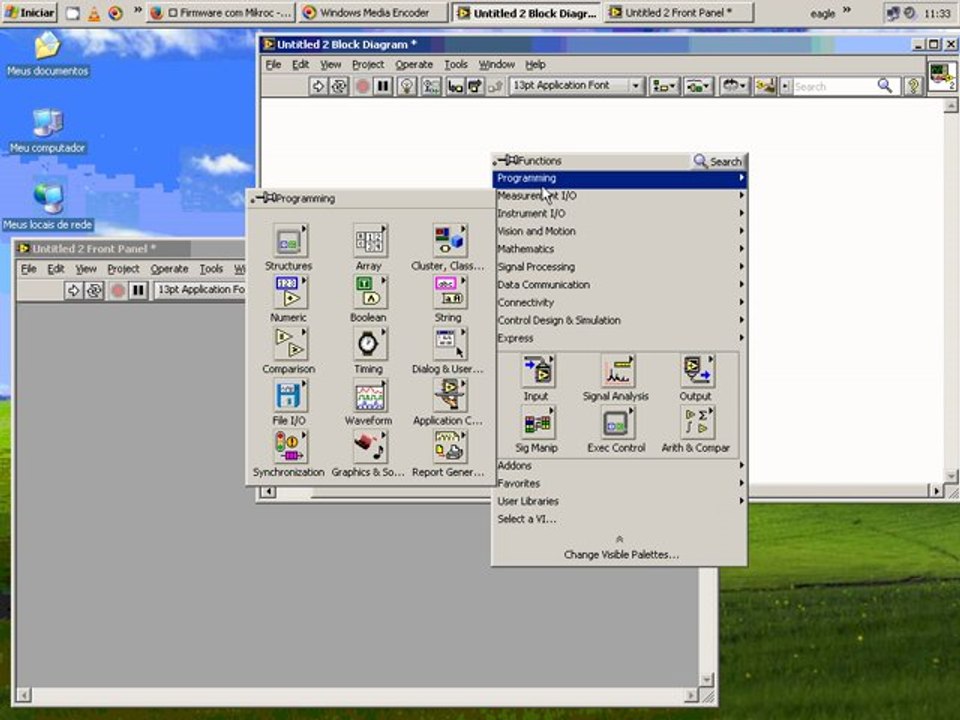Image resolution: width=960 pixels, height=720 pixels.
Task: Switch to Untitled 2 Front Panel taskbar button
Action: [x=678, y=12]
